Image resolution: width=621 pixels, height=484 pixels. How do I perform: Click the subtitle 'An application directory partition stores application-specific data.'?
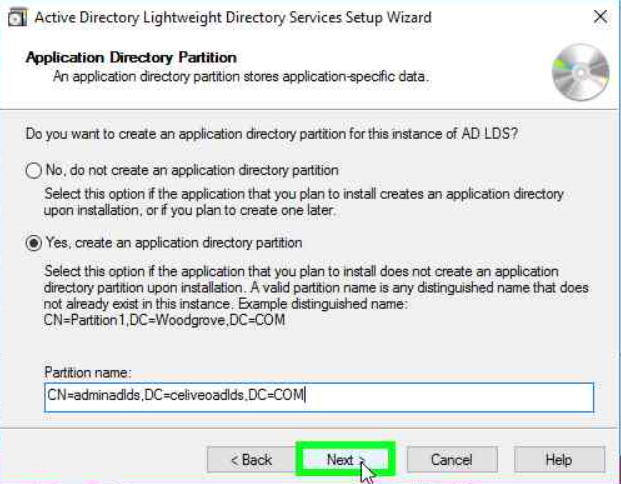[241, 76]
